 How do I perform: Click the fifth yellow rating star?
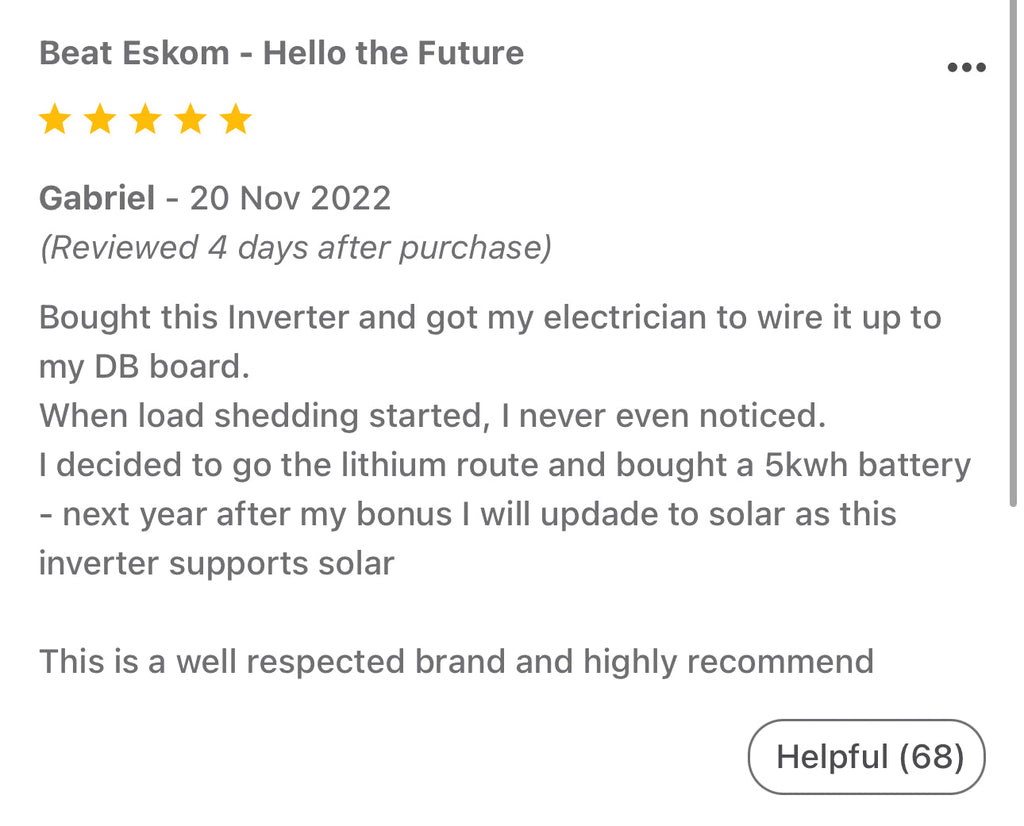pos(236,120)
